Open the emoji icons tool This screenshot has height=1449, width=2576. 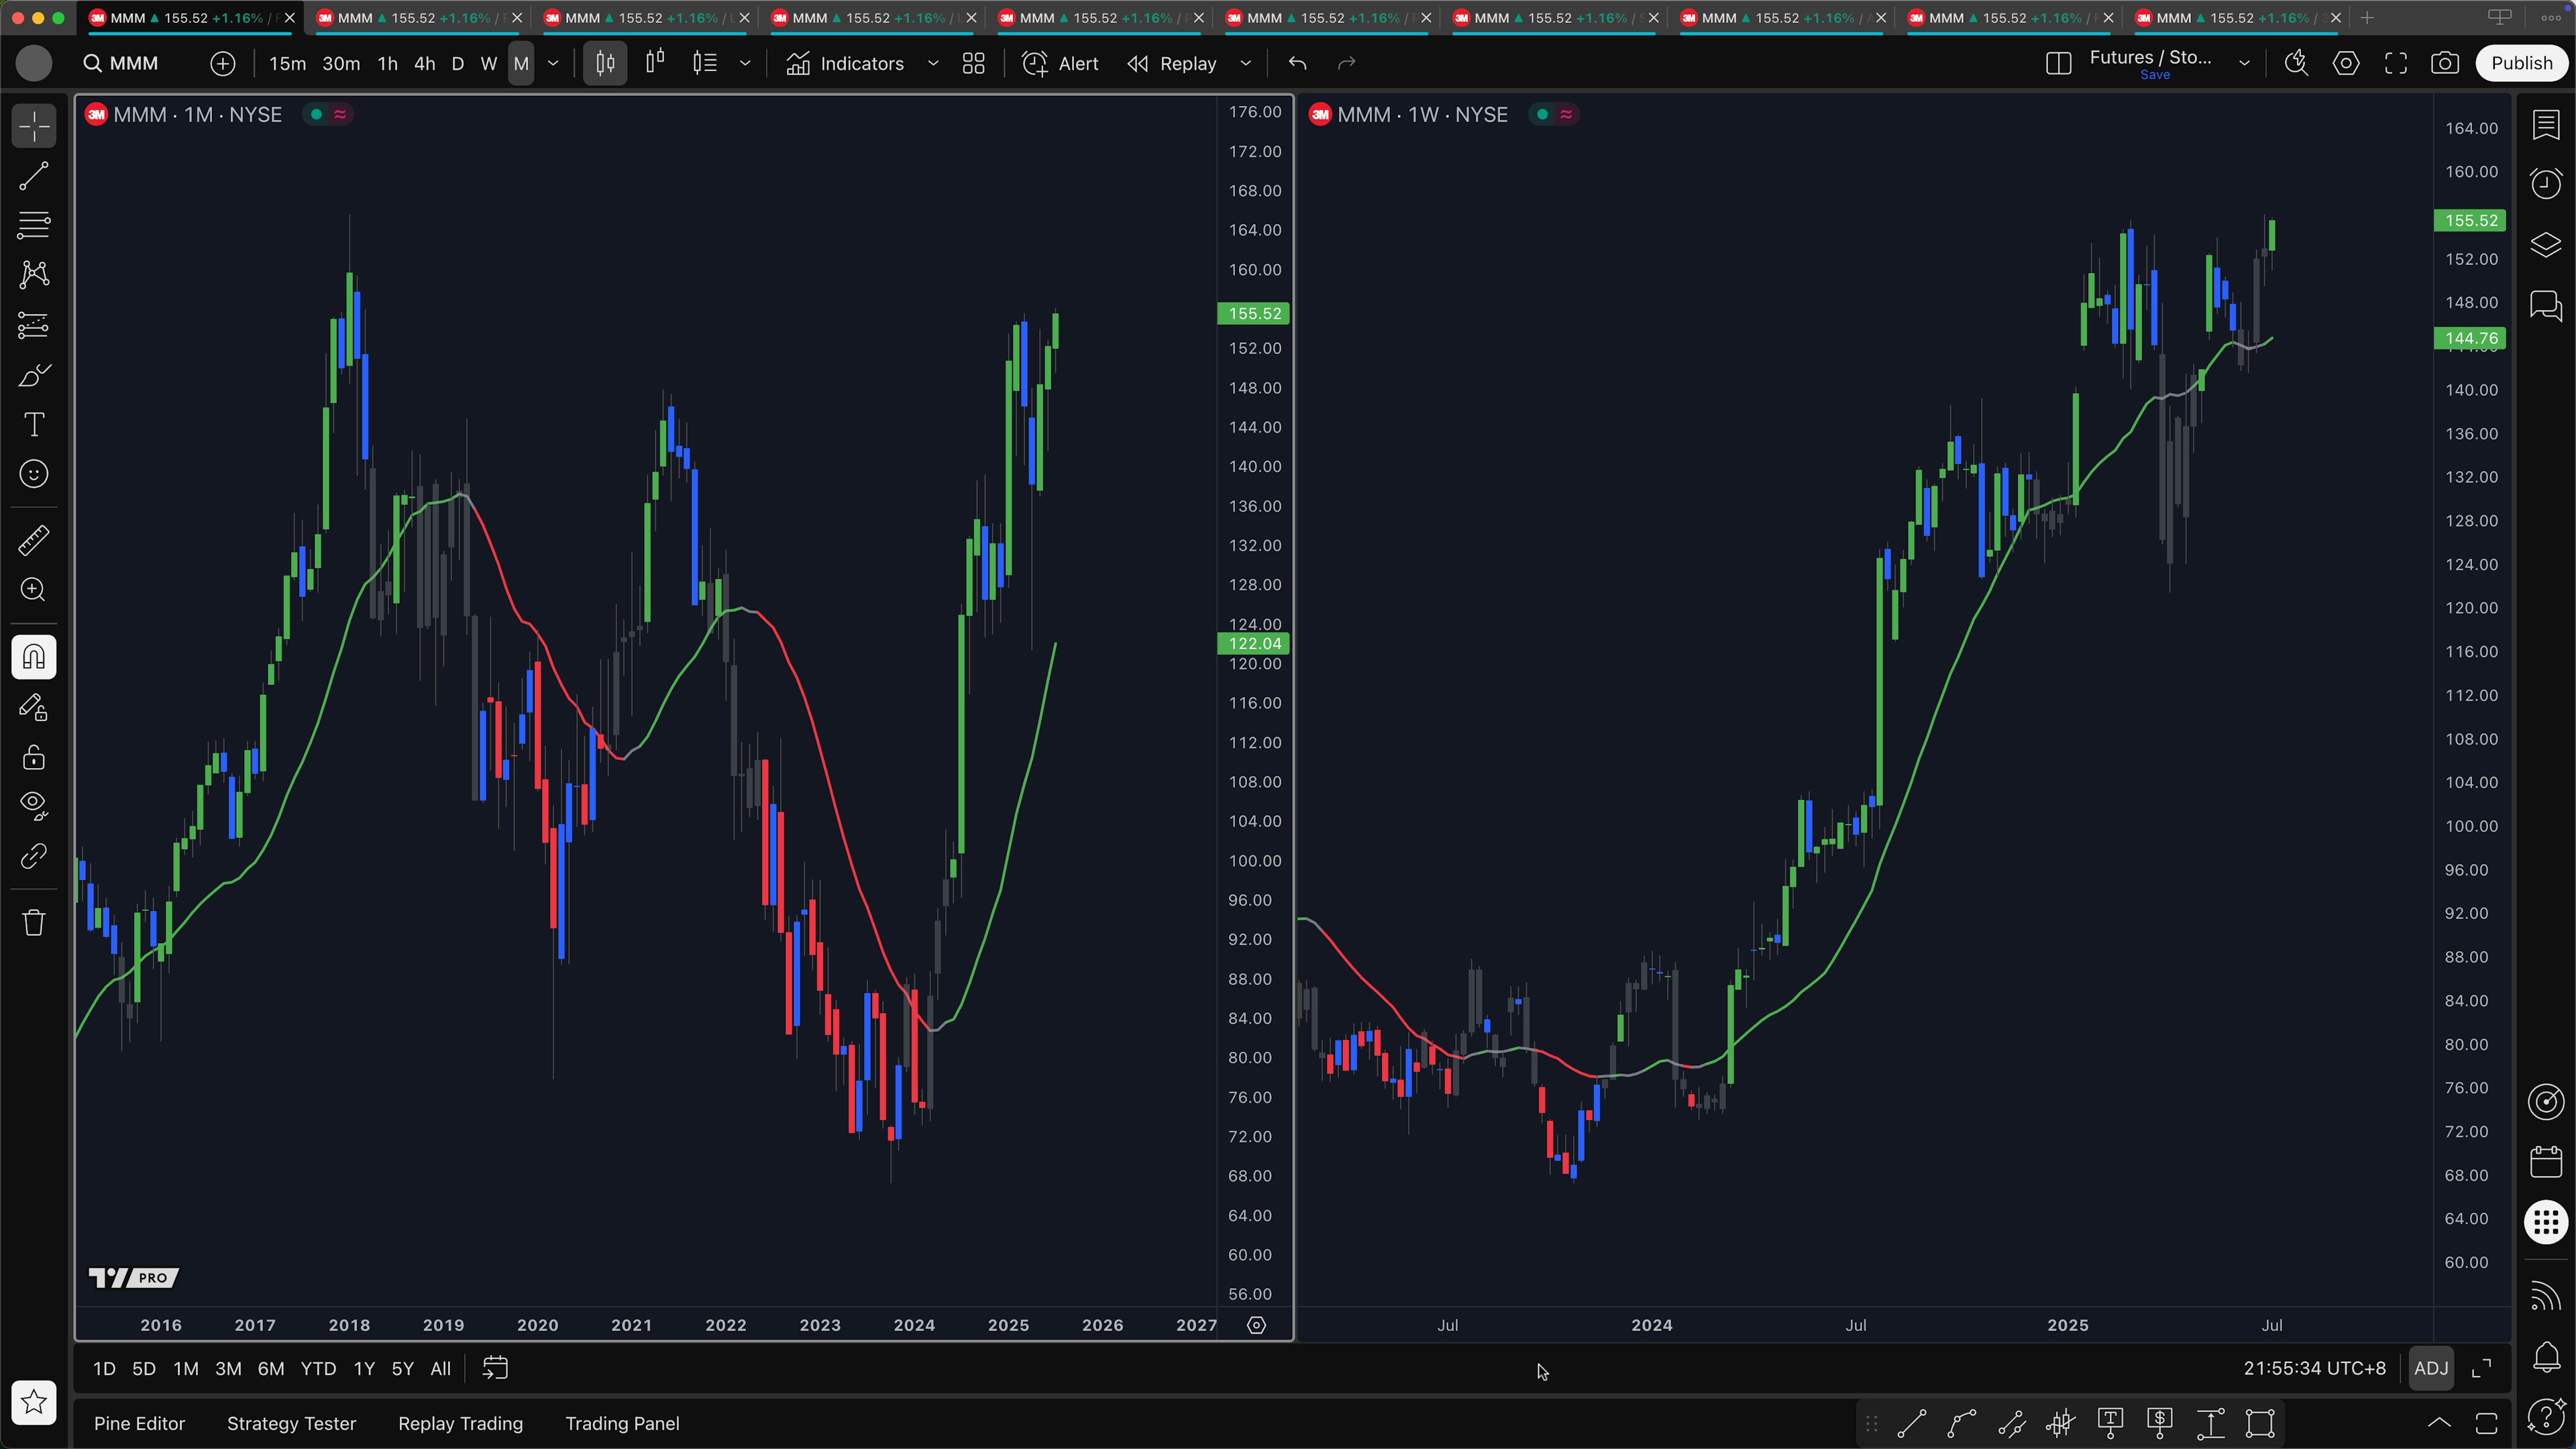pyautogui.click(x=34, y=474)
